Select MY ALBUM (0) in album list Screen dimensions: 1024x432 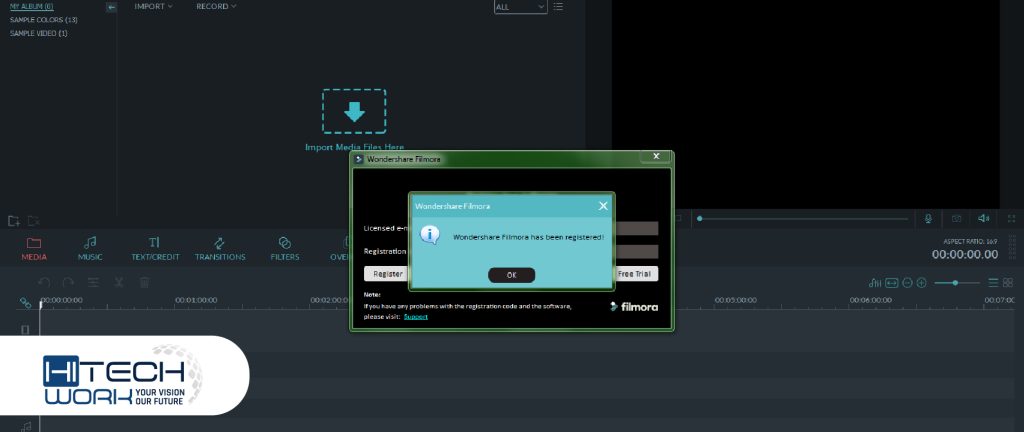tap(31, 7)
